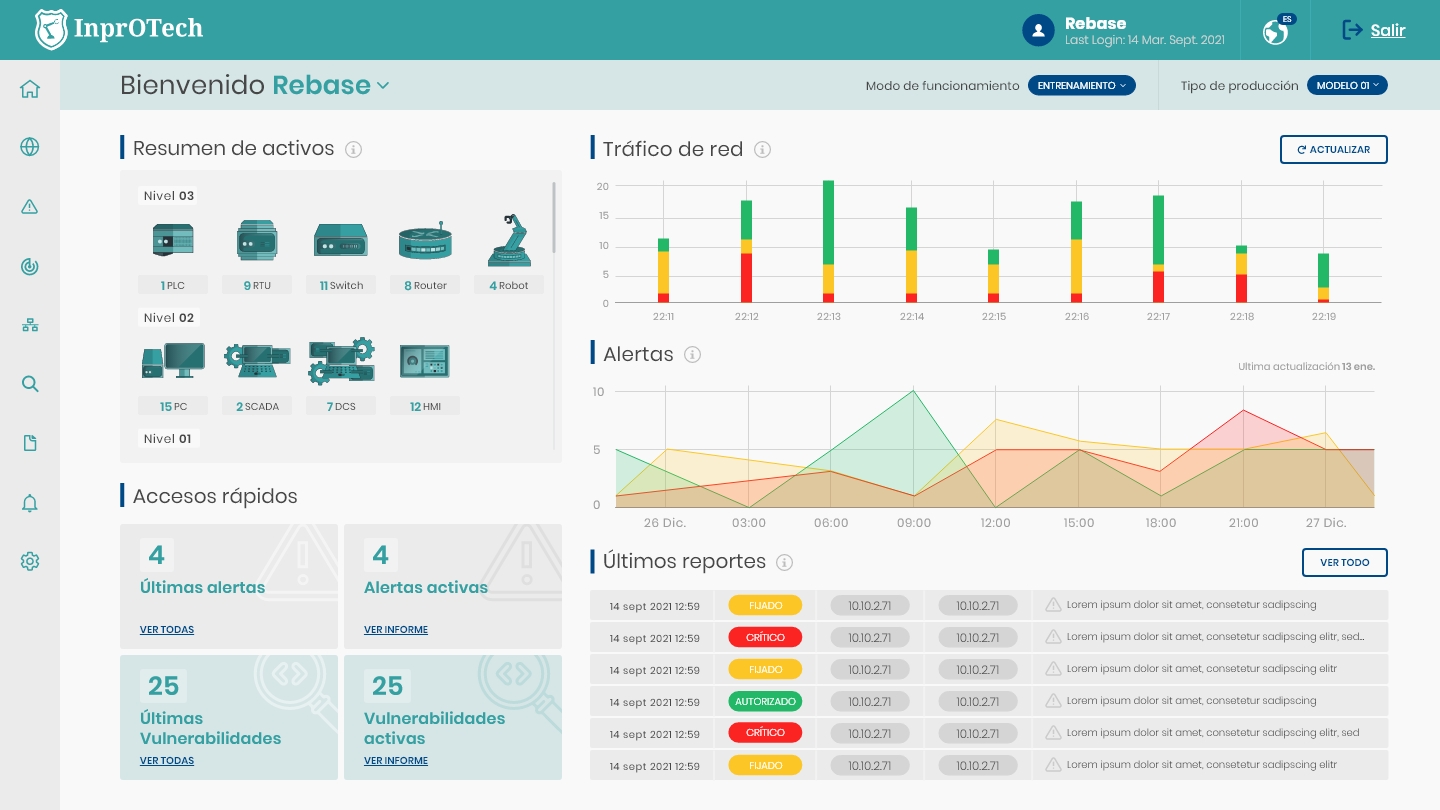Select the Router asset icon

(425, 243)
